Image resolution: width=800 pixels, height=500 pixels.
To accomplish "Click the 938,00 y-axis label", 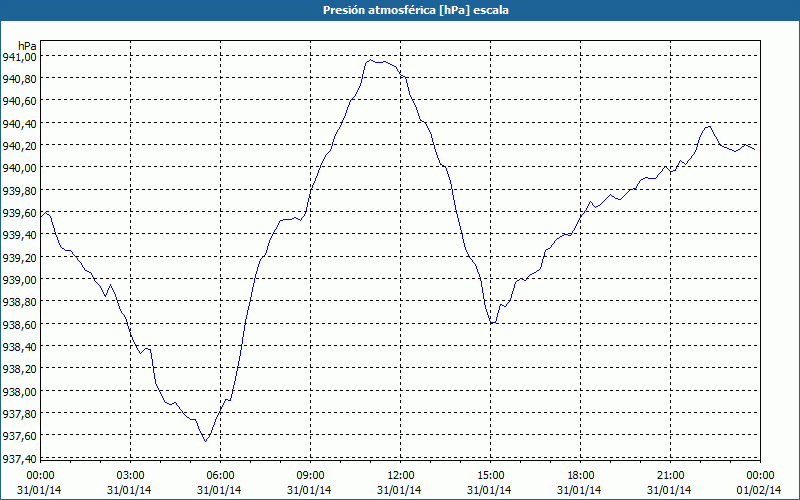I will coord(19,391).
